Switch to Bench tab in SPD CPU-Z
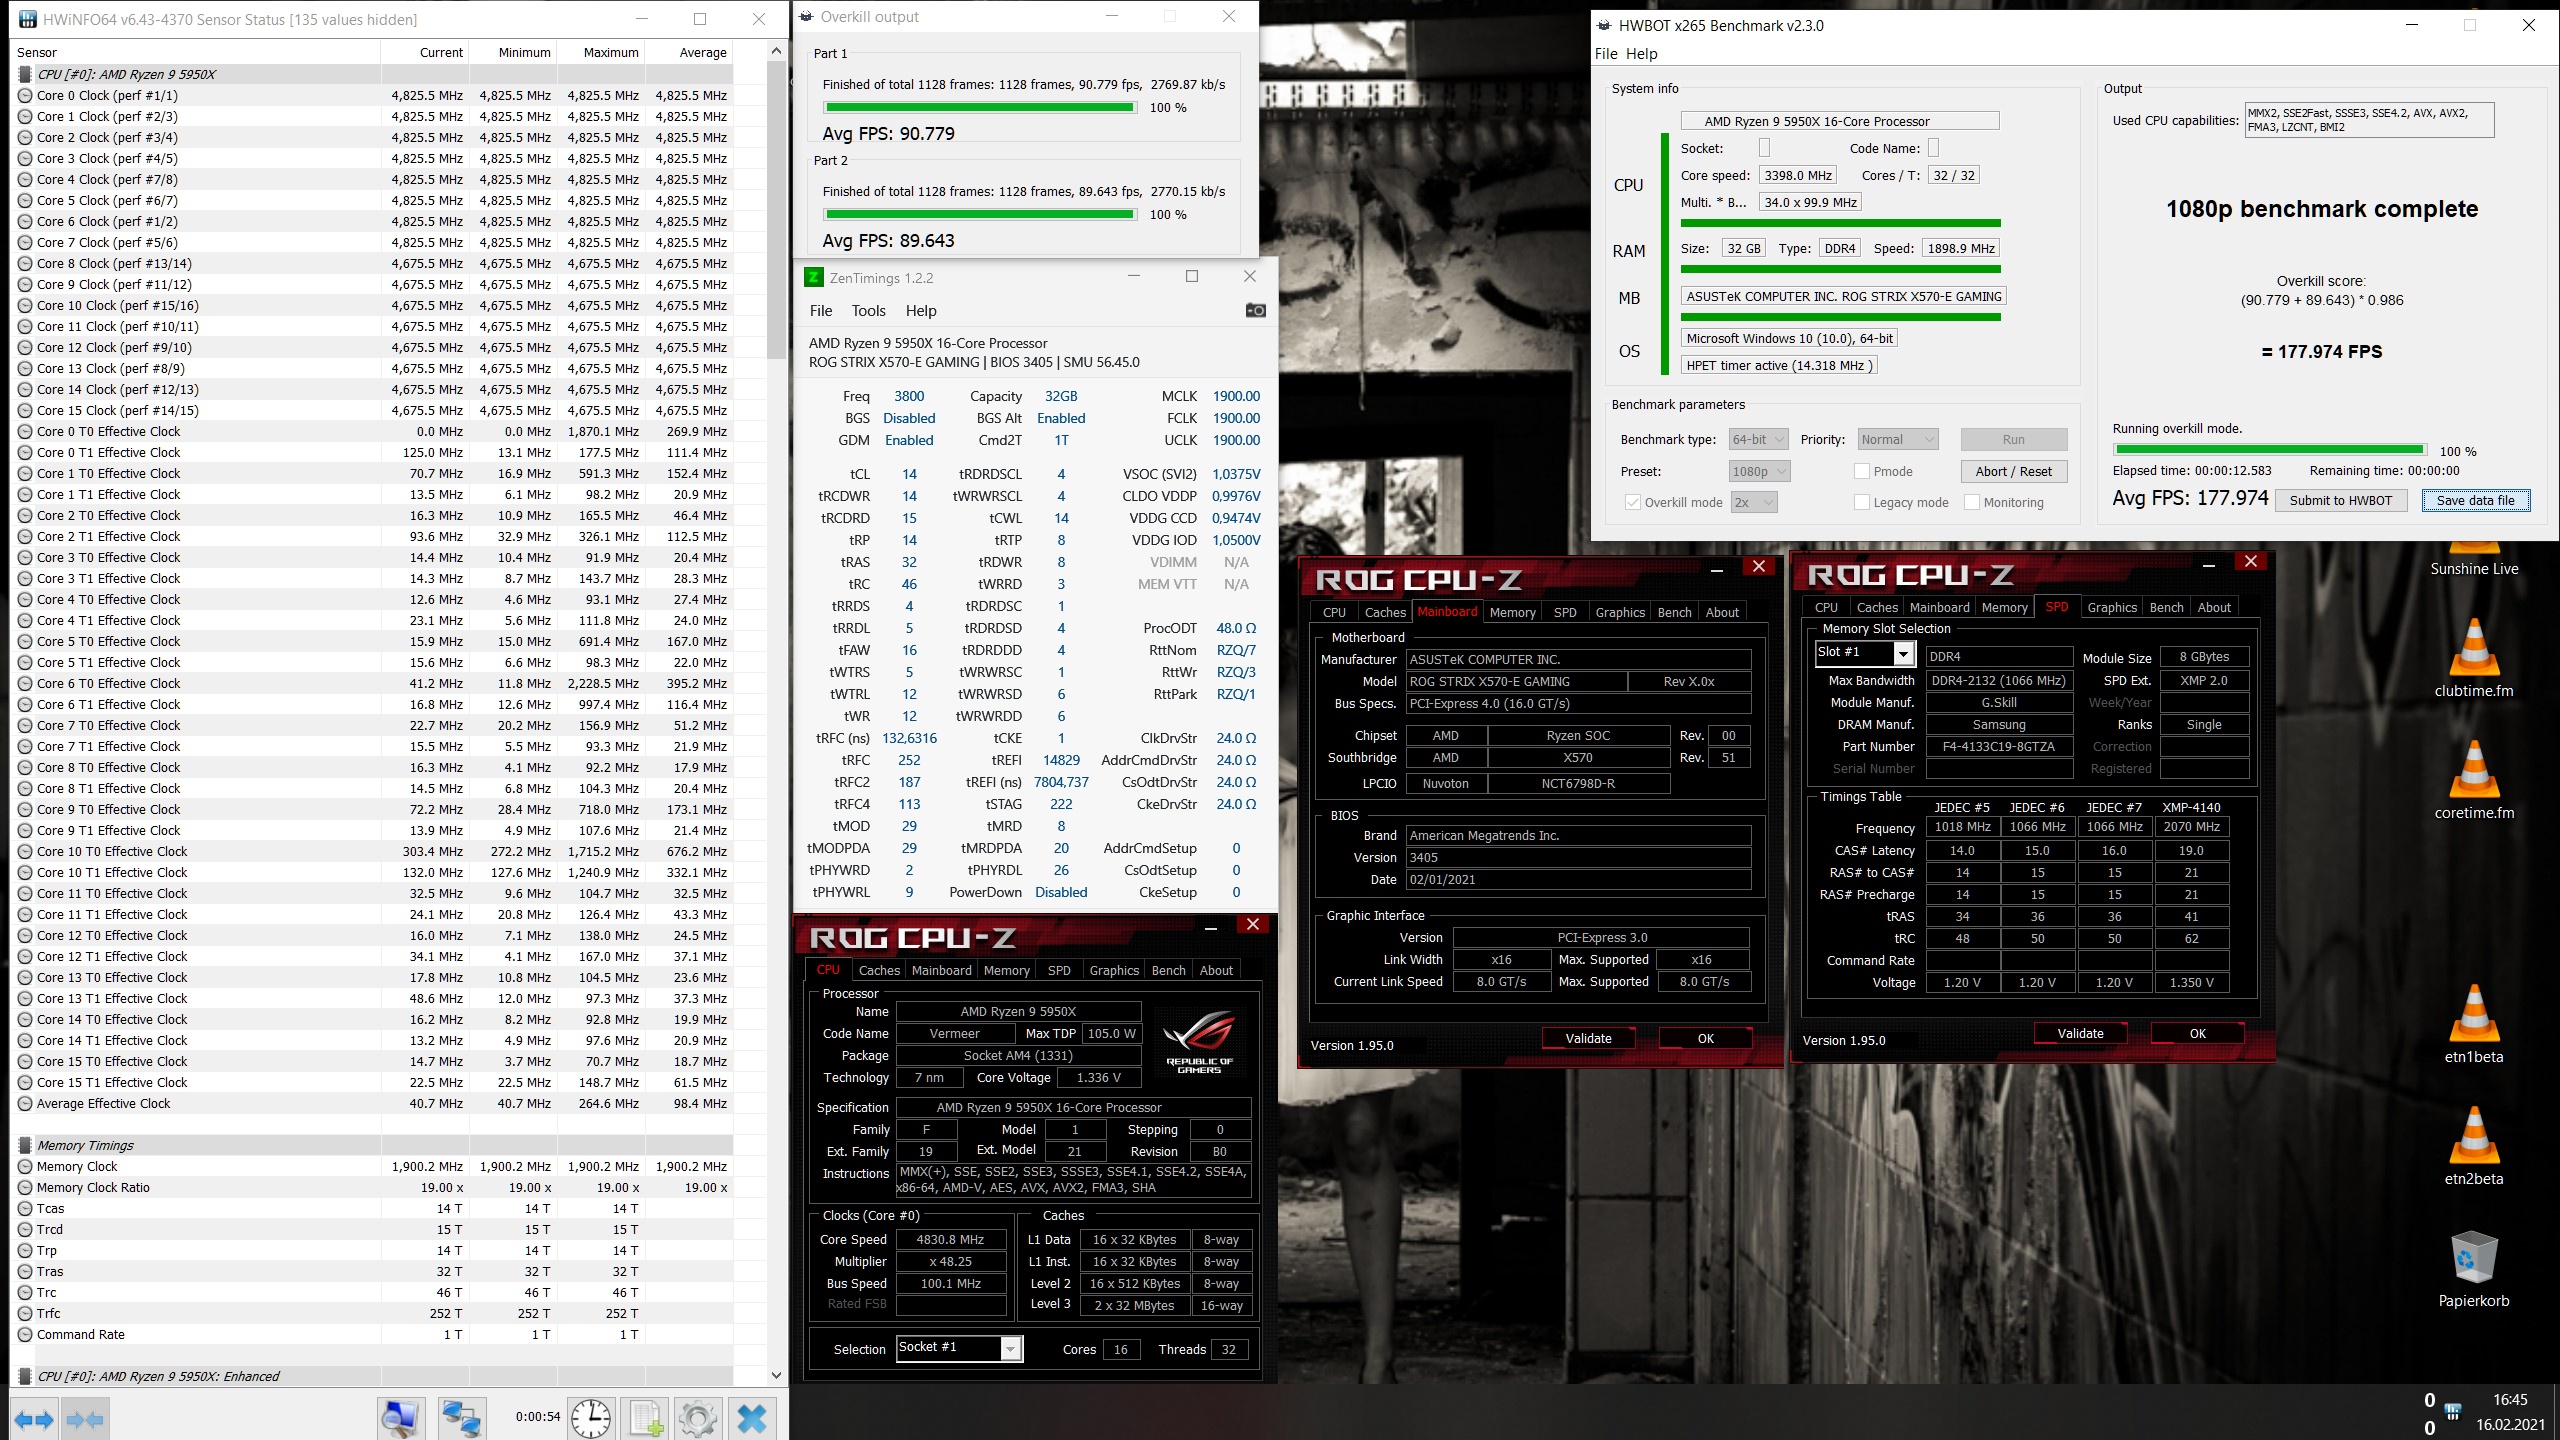The image size is (2560, 1440). coord(2166,607)
